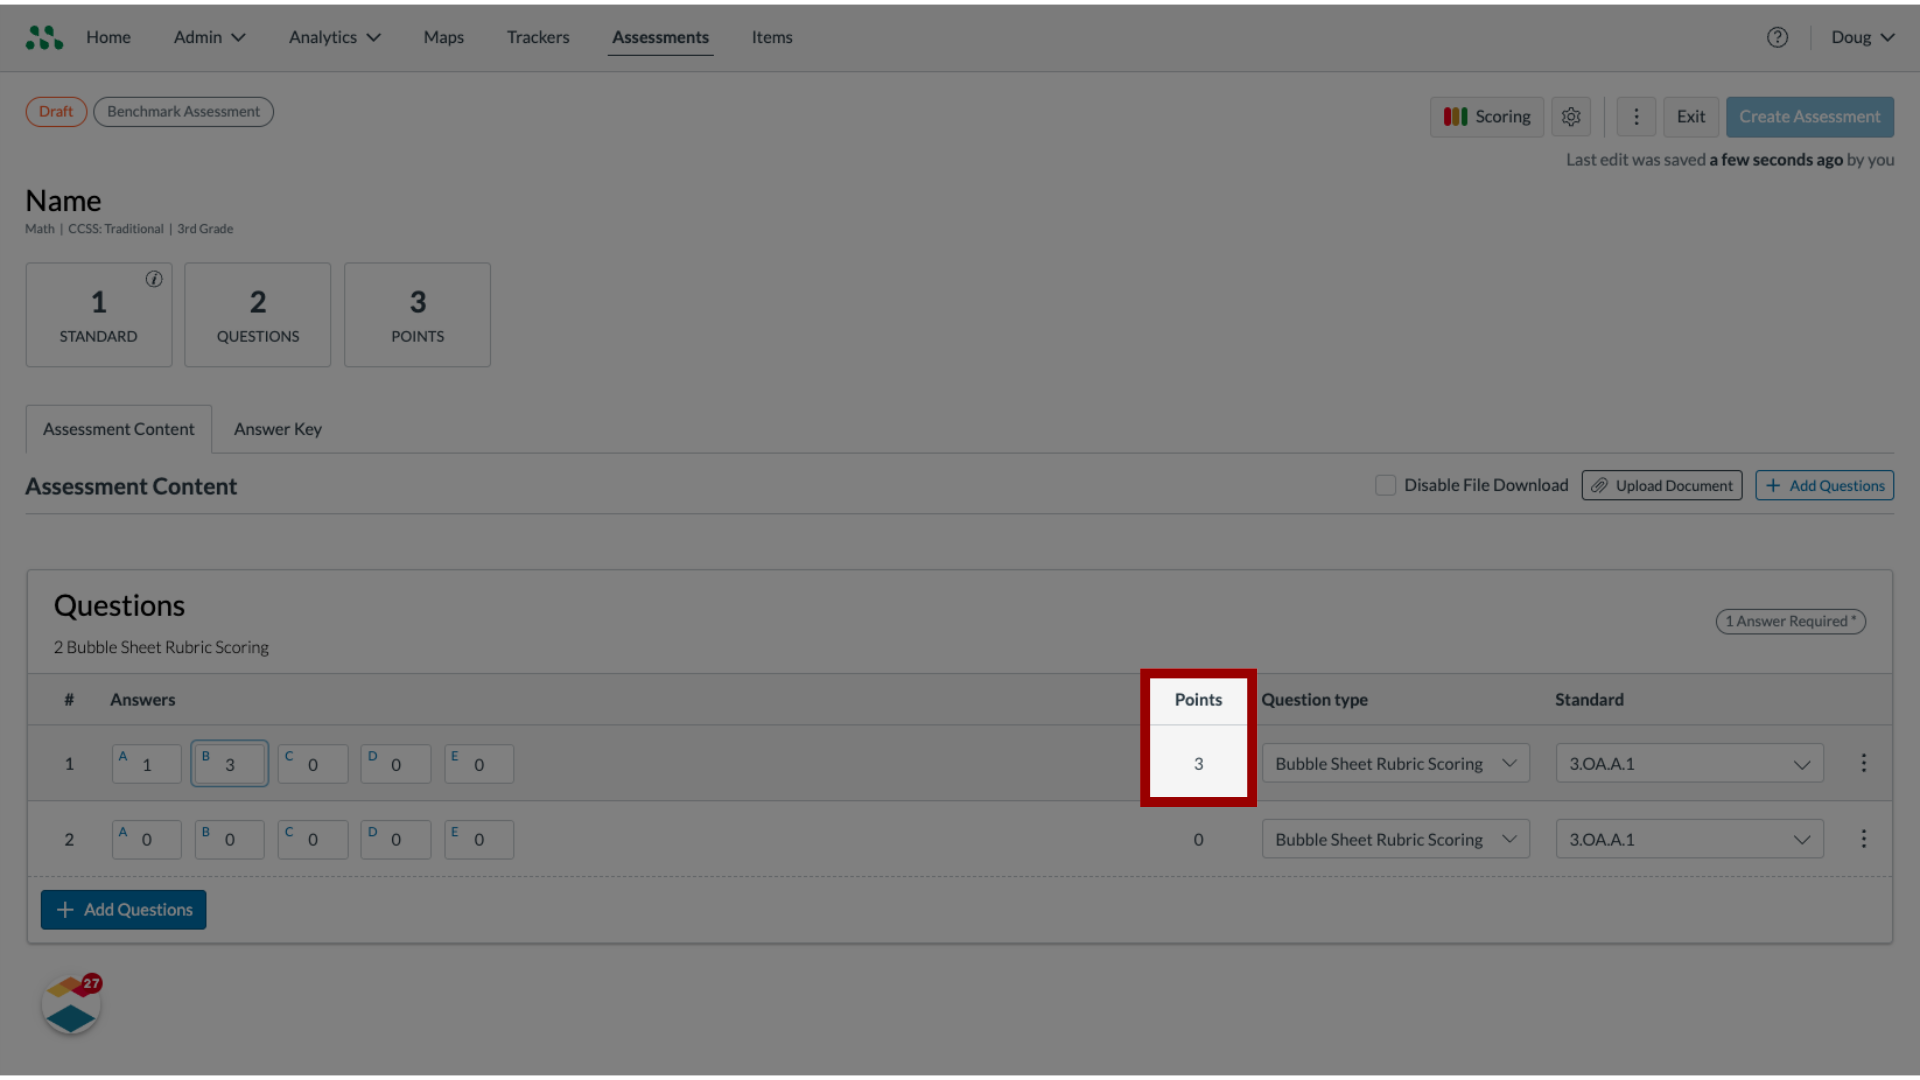This screenshot has height=1080, width=1920.
Task: Check the 1 Answer Required indicator
Action: coord(1791,621)
